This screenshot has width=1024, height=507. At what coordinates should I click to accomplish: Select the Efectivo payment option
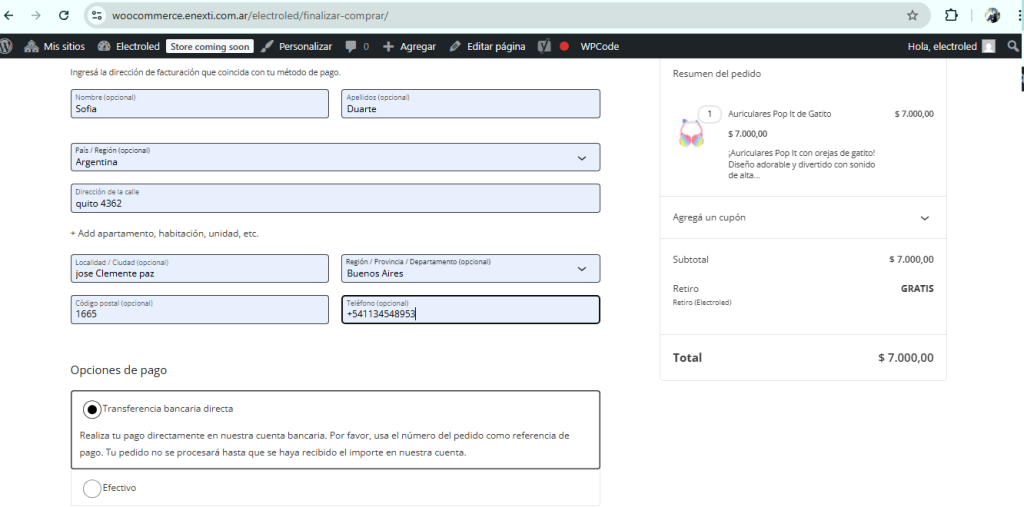pos(93,488)
